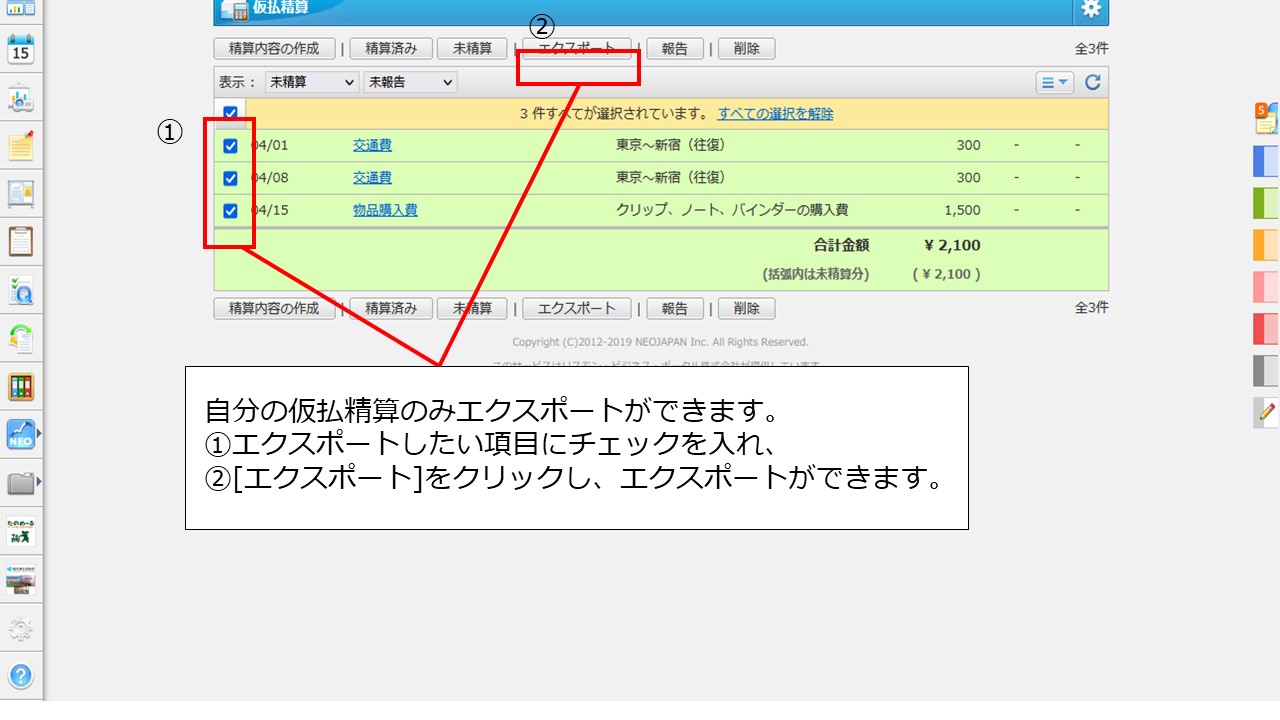This screenshot has height=720, width=1280.
Task: Click the top 精算内容の作成 button
Action: tap(274, 49)
